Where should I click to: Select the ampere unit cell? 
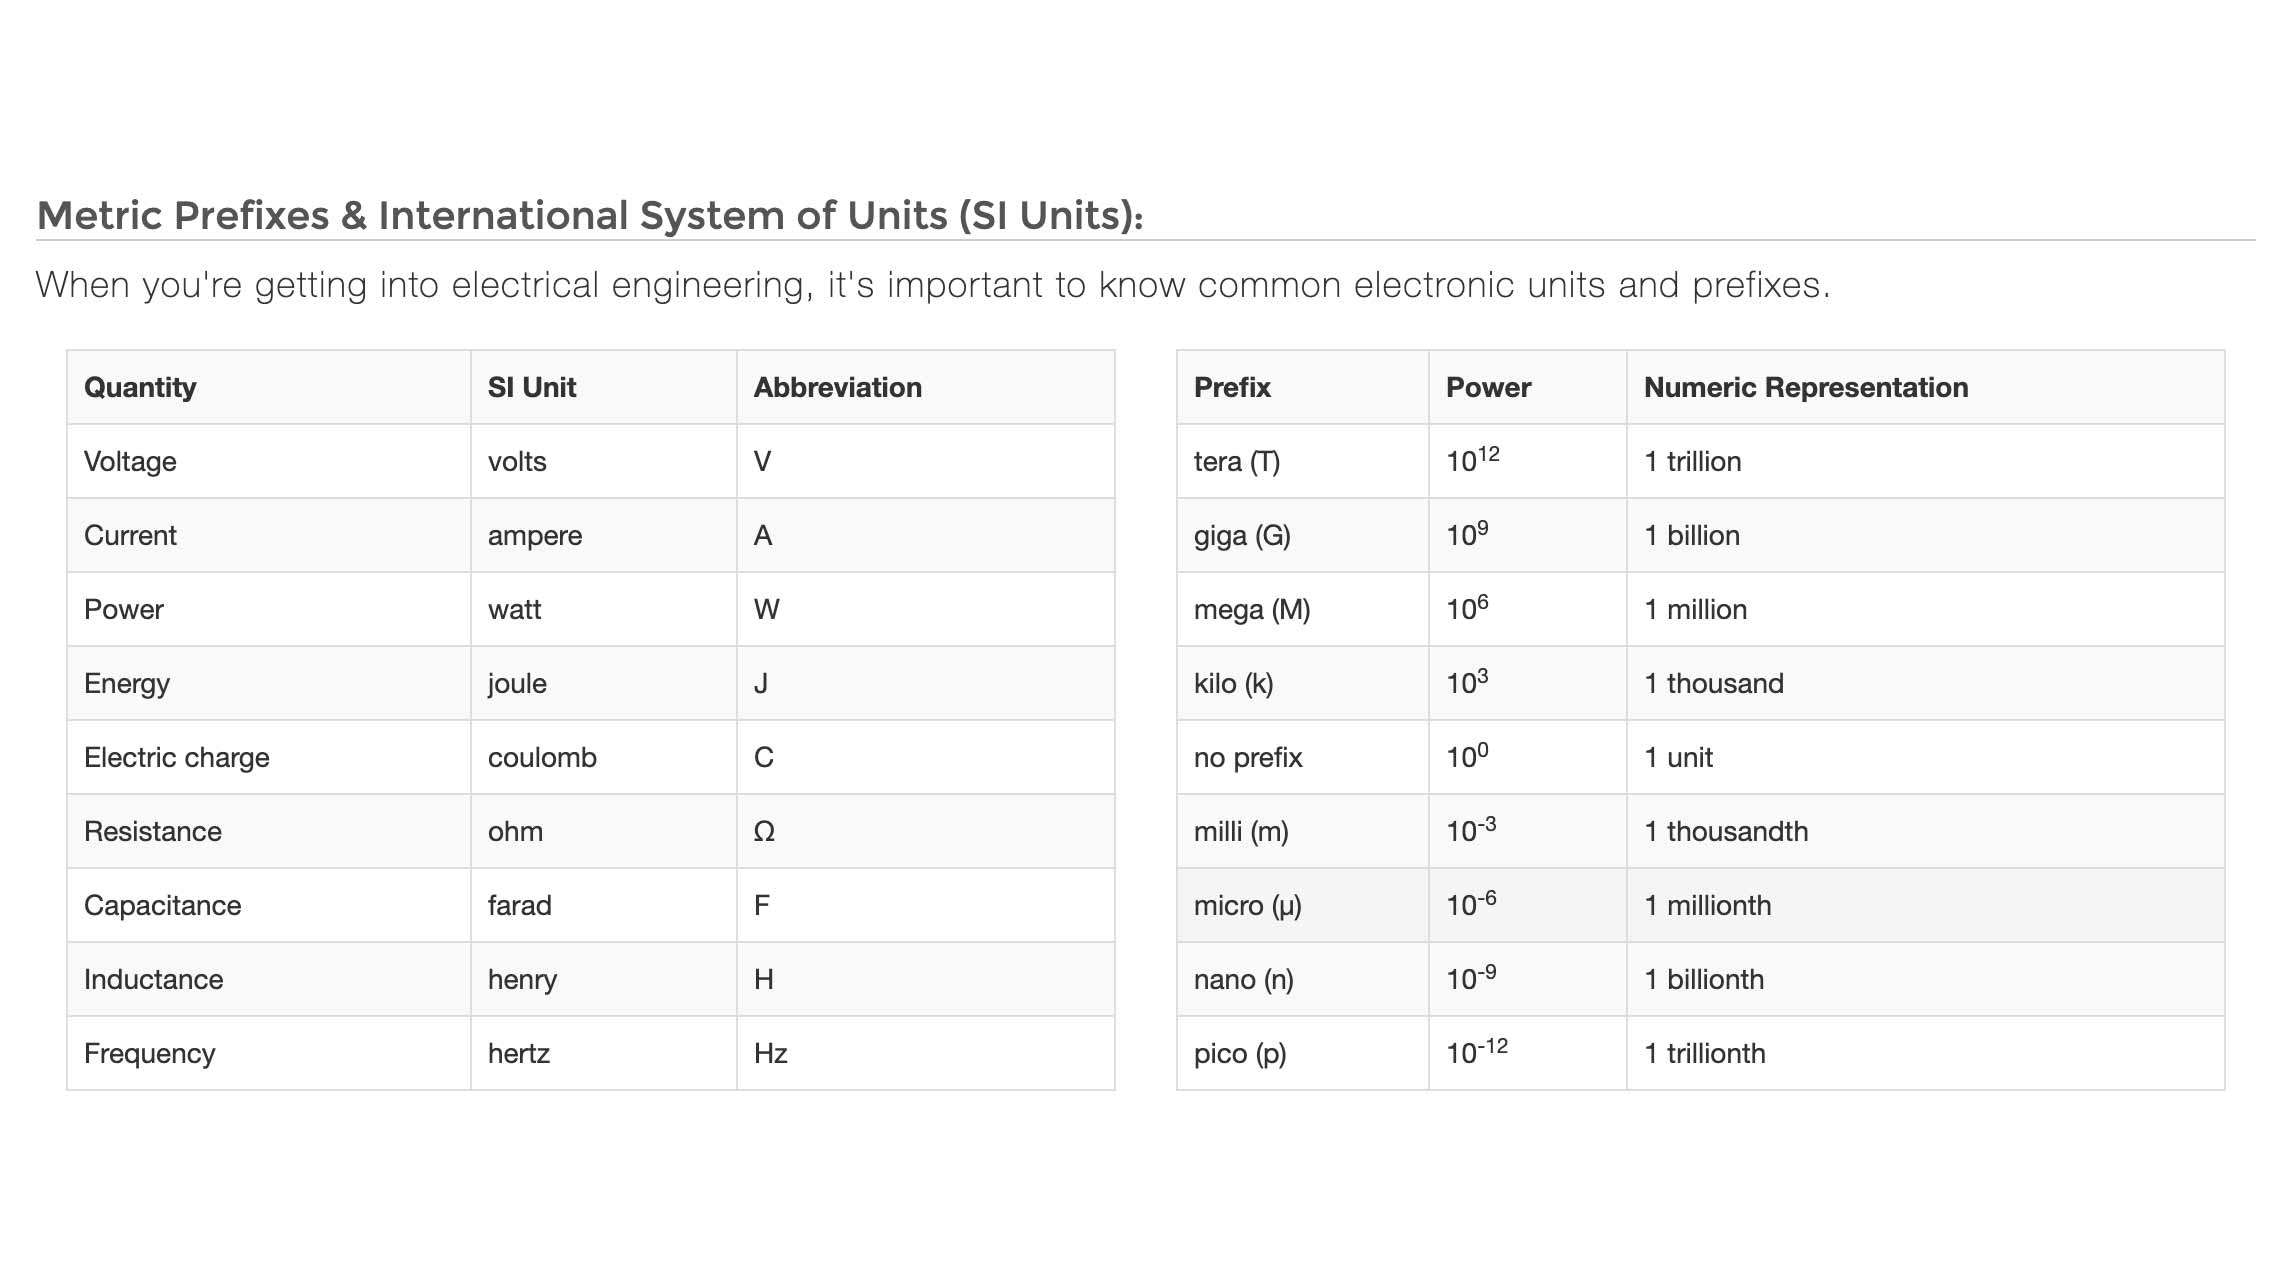tap(534, 536)
